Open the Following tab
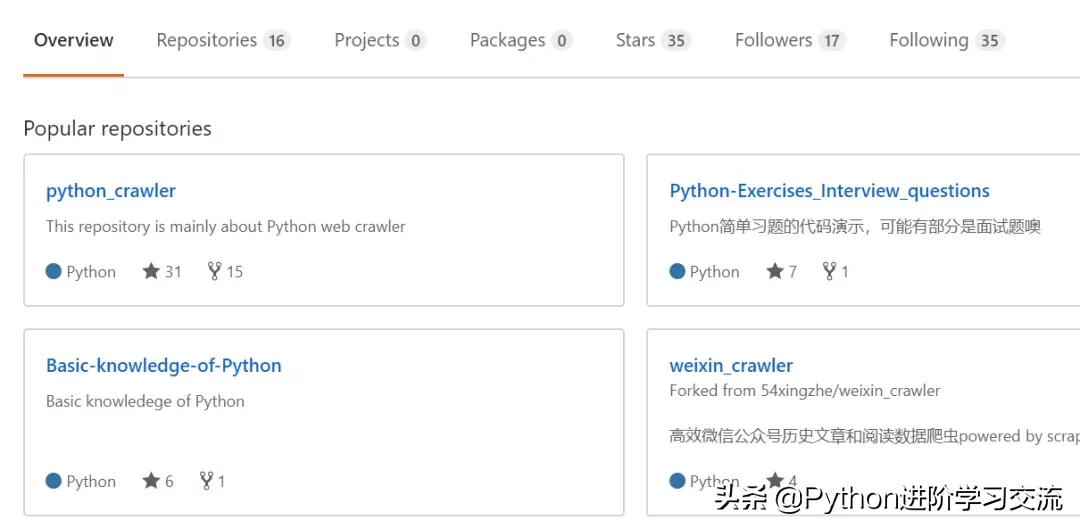 click(947, 40)
